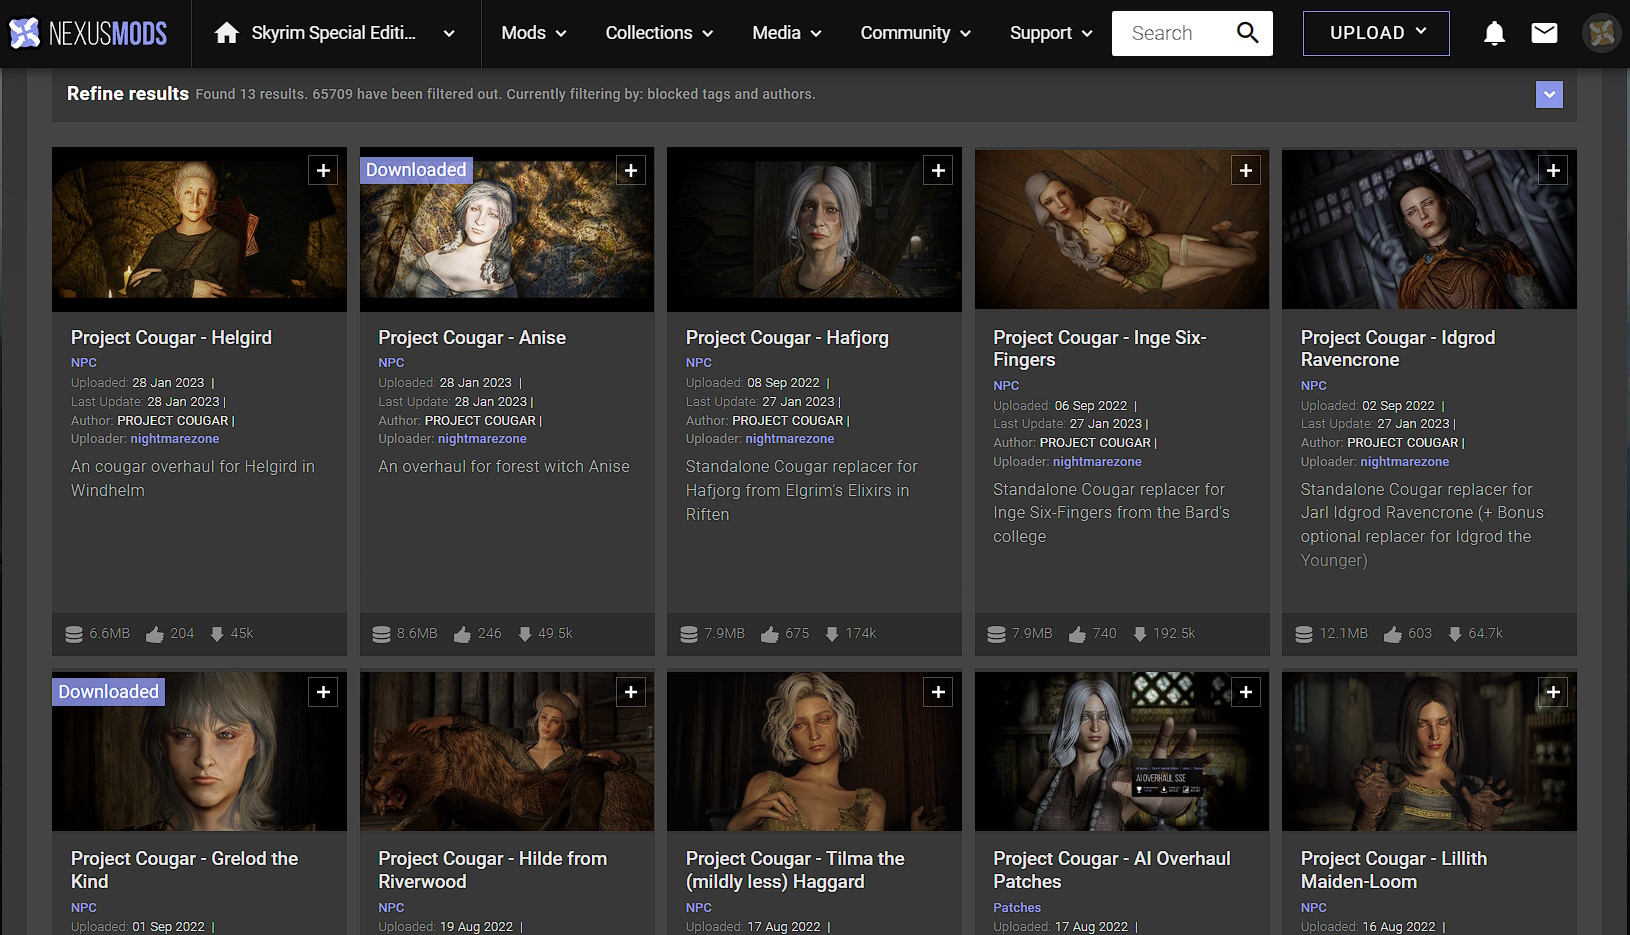Open nightmarezone uploader link on Hafjorg card

(x=790, y=439)
